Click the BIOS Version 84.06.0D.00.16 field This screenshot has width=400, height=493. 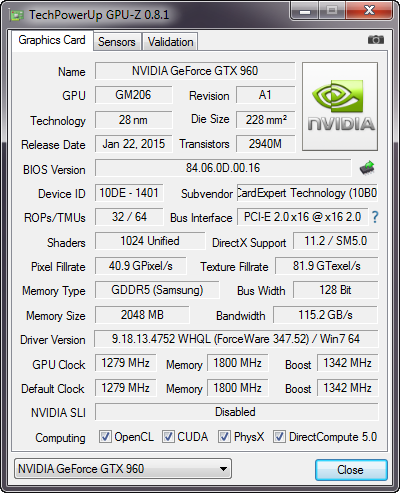click(x=223, y=168)
